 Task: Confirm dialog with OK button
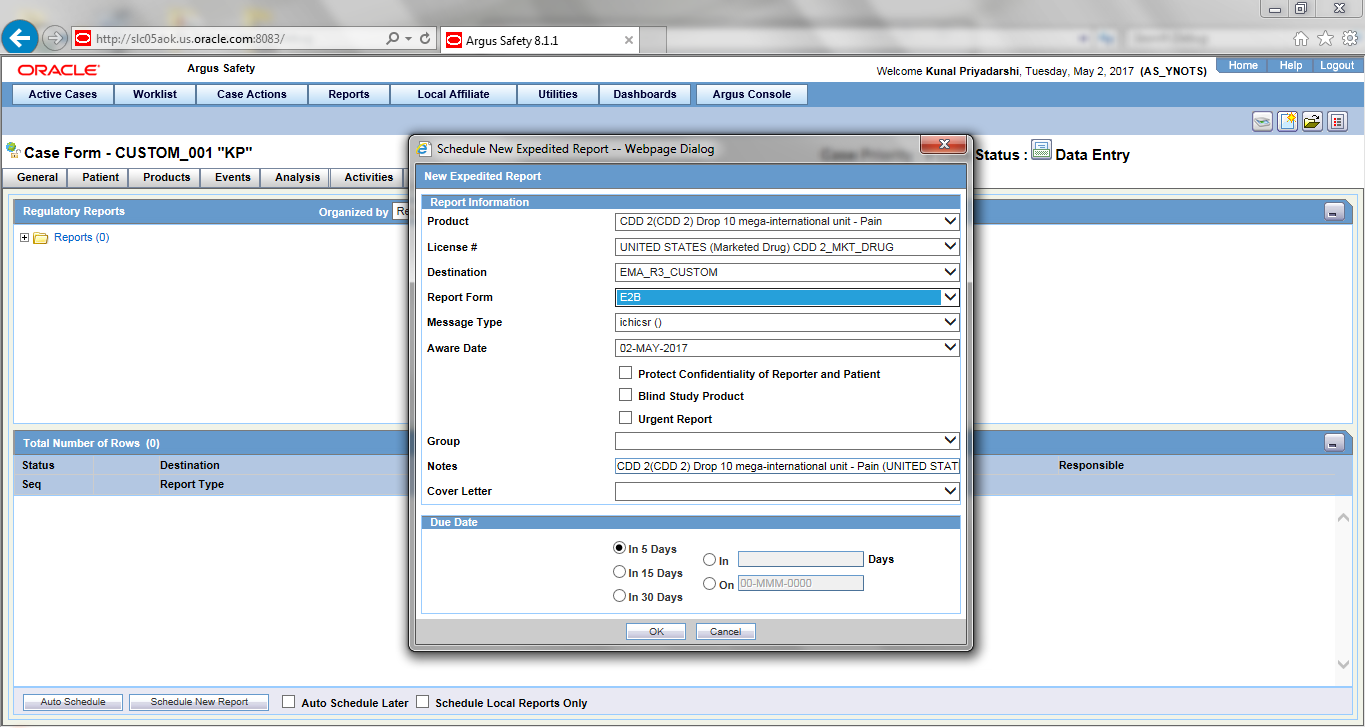tap(656, 631)
